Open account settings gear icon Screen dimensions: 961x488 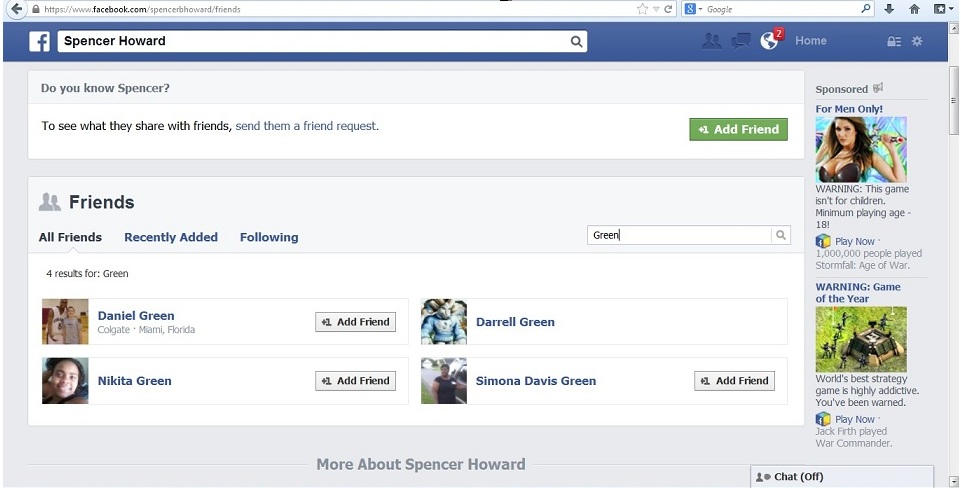click(x=917, y=41)
